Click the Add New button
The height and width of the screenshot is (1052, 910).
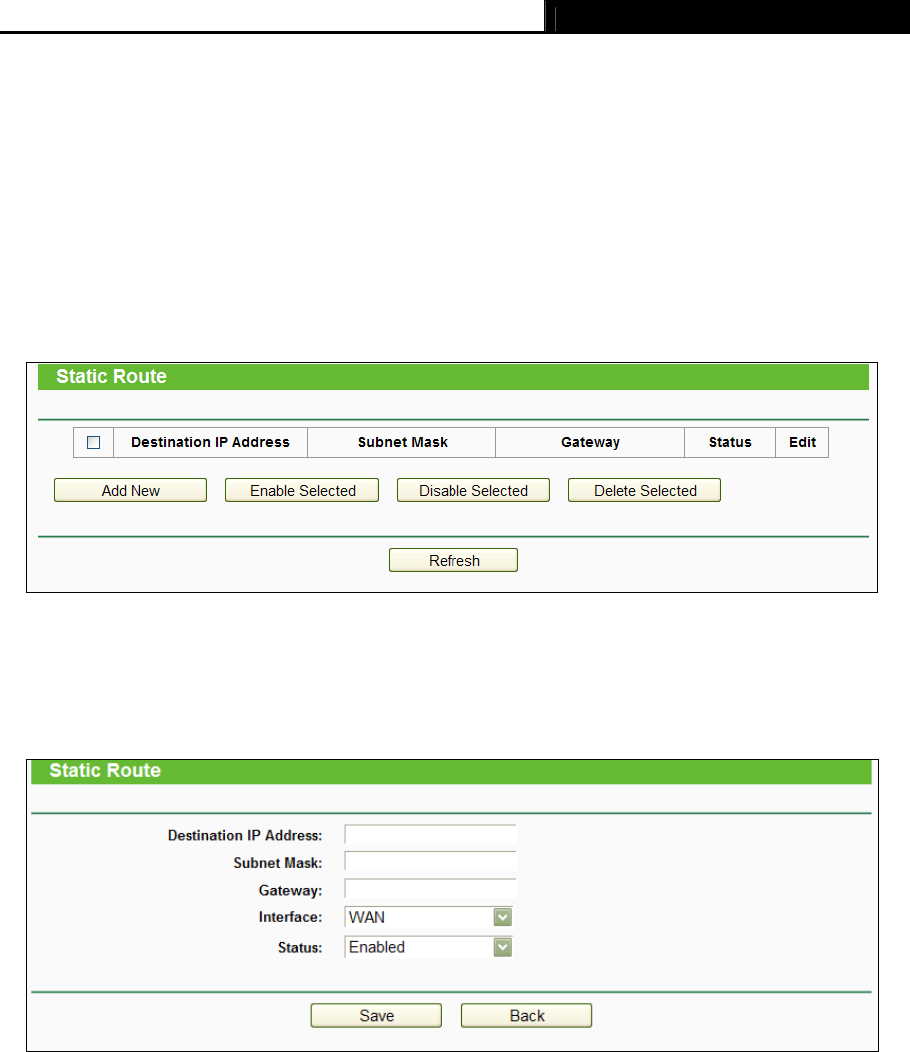tap(130, 490)
